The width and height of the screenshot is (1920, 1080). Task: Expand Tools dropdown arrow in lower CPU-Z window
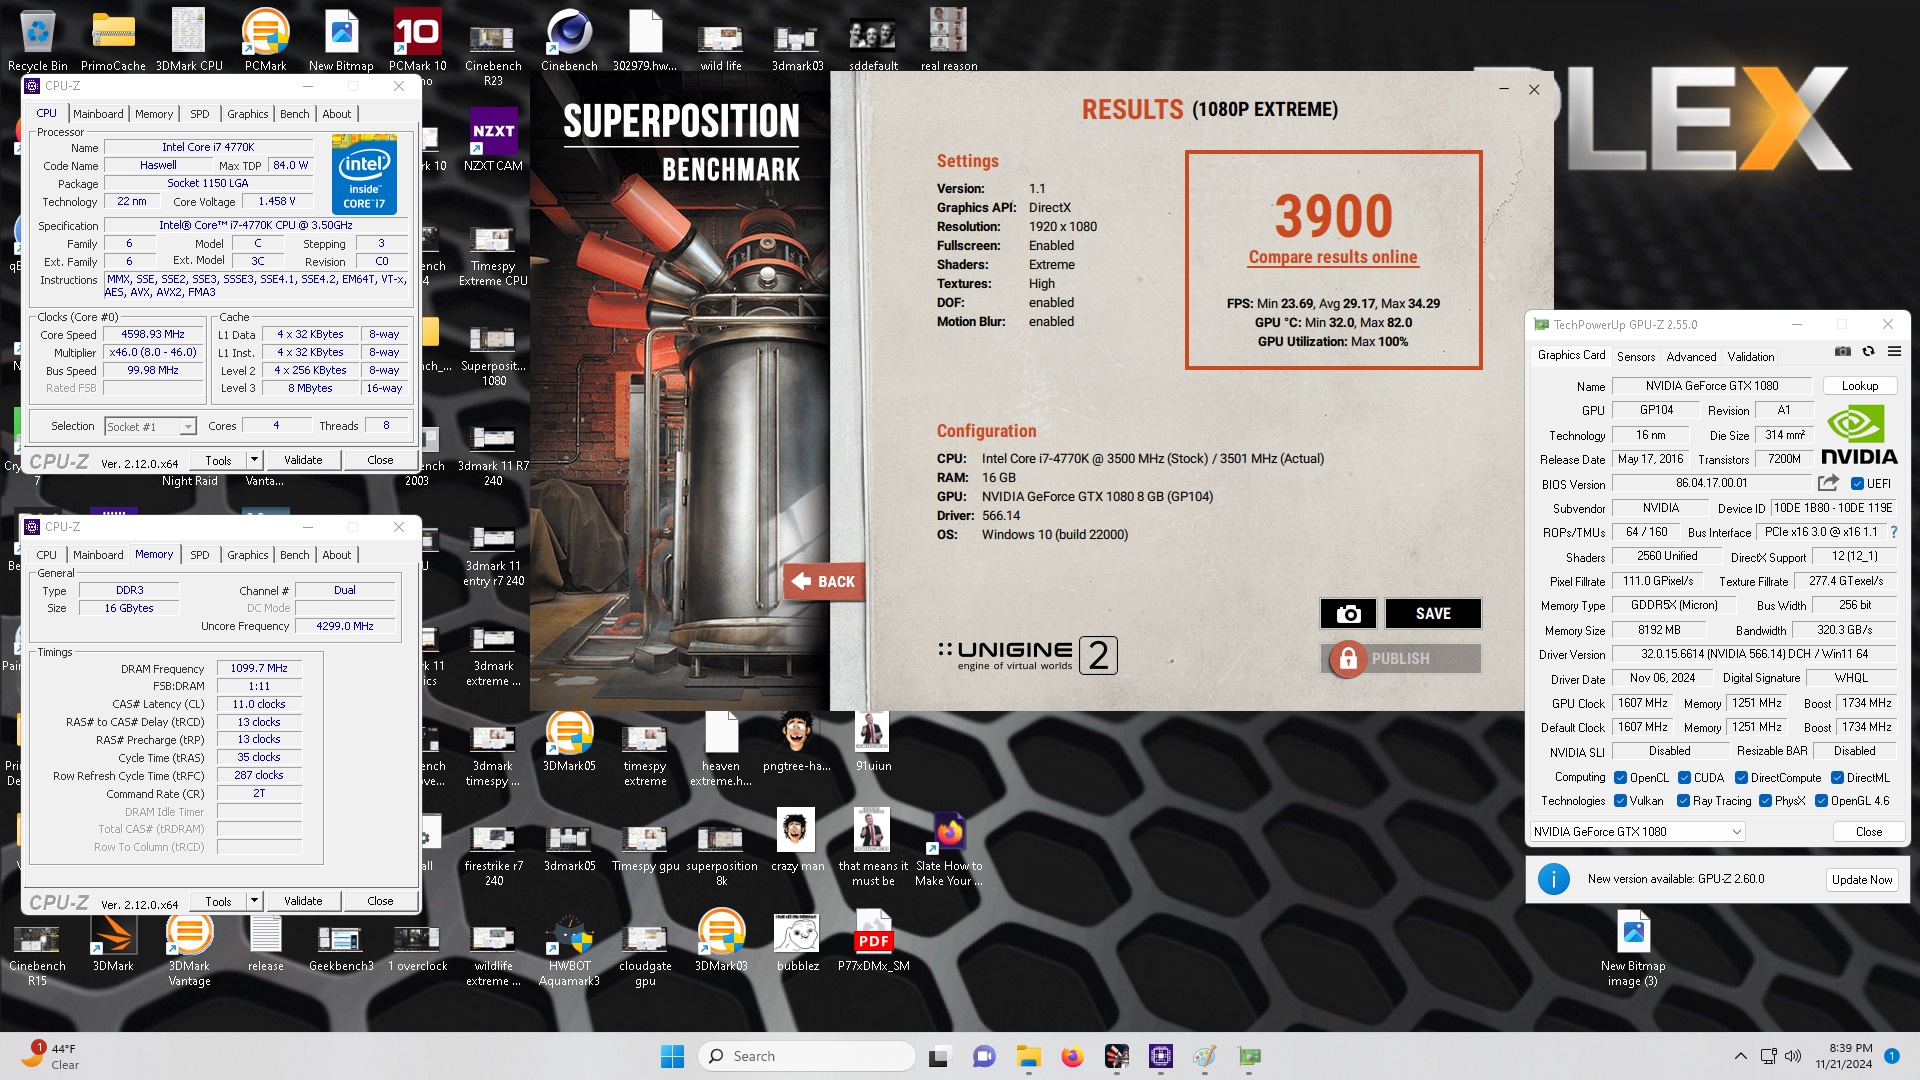pos(254,901)
